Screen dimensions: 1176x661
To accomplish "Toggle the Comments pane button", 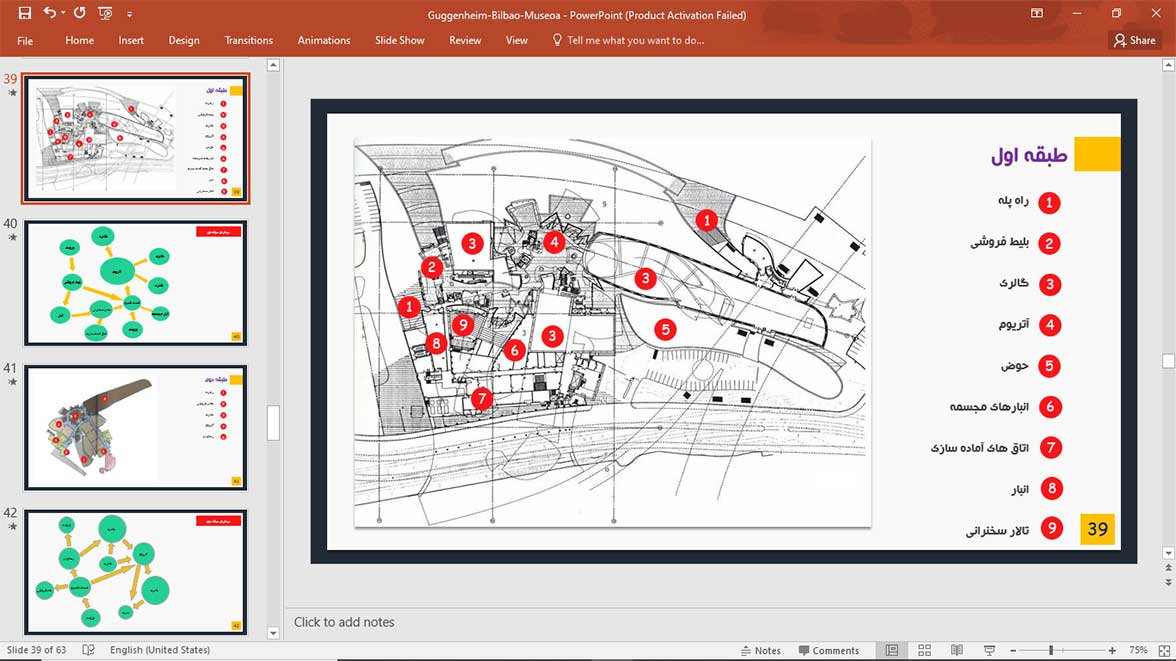I will tap(829, 650).
